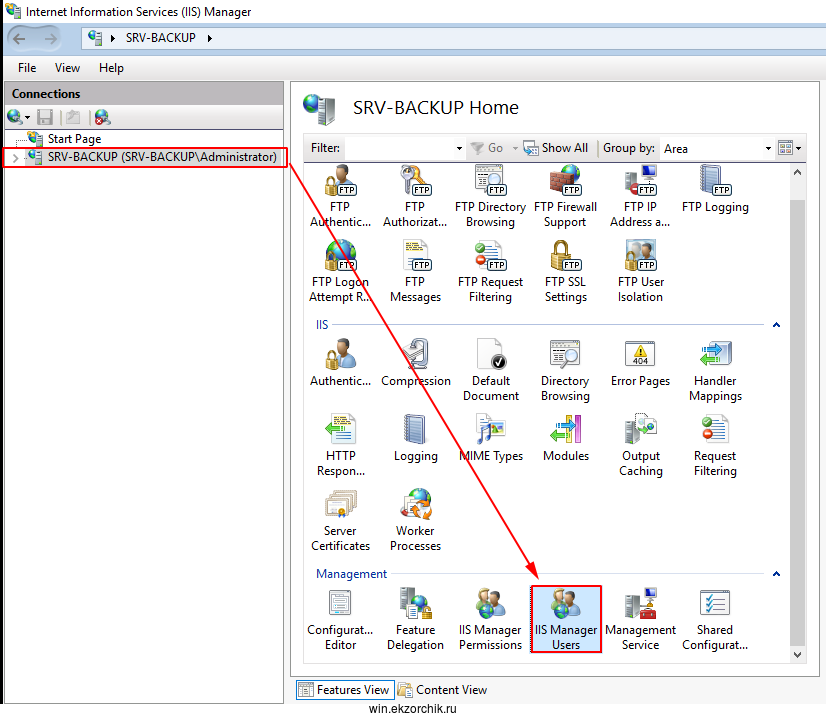
Task: Switch to Content View tab
Action: click(x=442, y=690)
